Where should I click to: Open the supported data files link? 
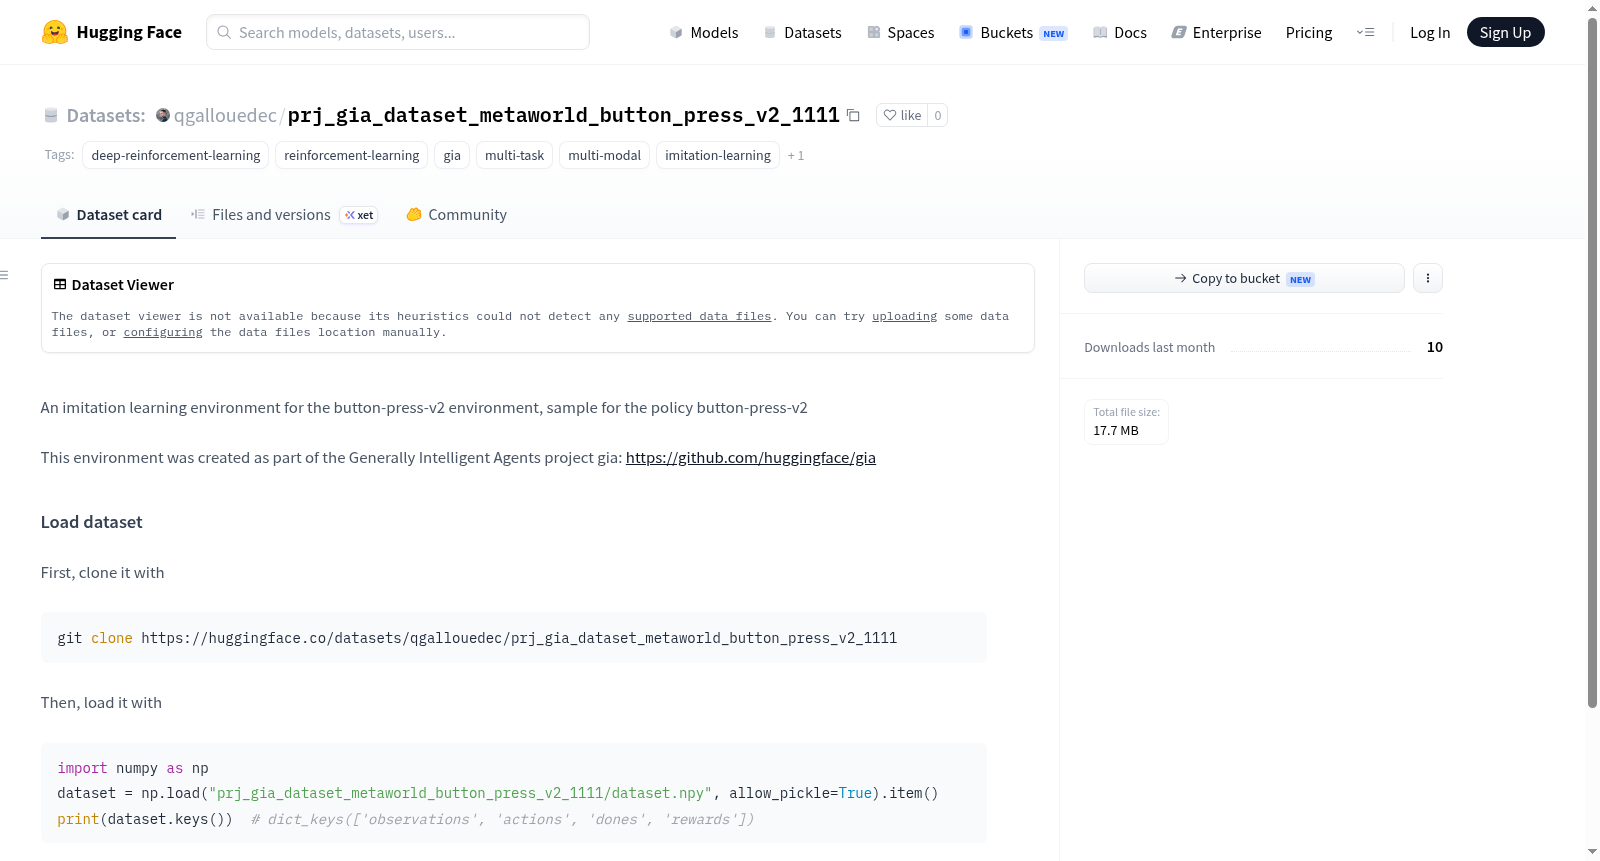pos(699,316)
